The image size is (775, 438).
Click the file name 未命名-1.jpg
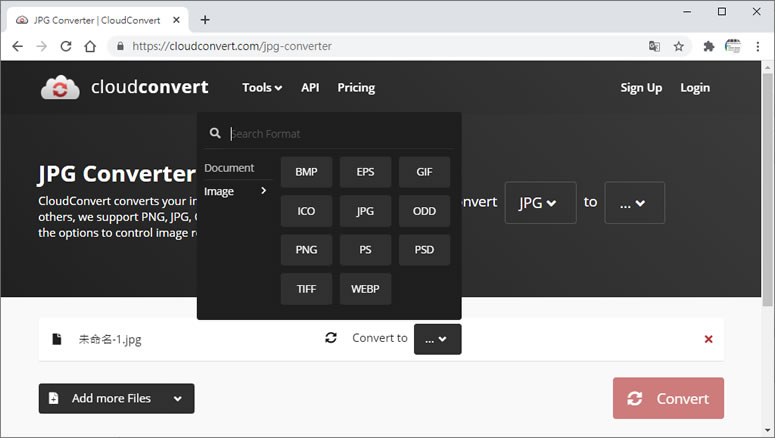coord(110,339)
